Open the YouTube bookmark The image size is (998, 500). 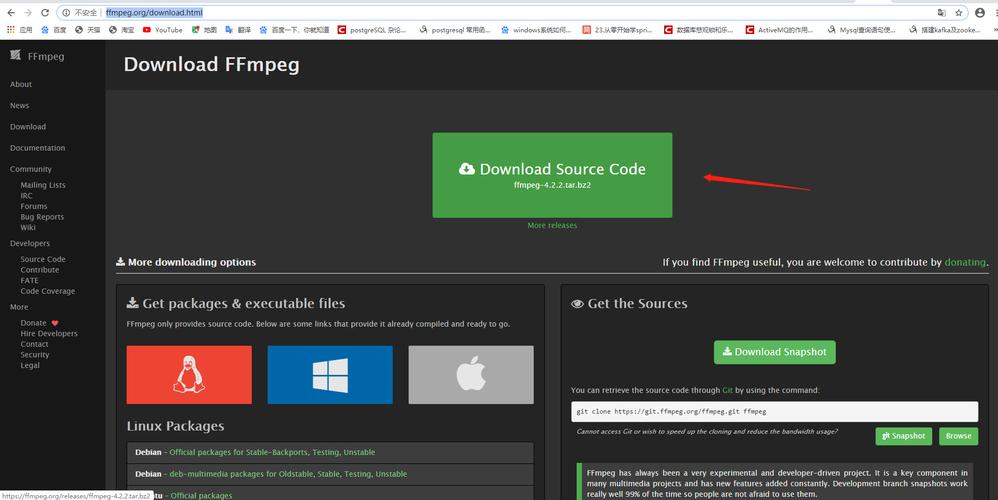pos(162,30)
